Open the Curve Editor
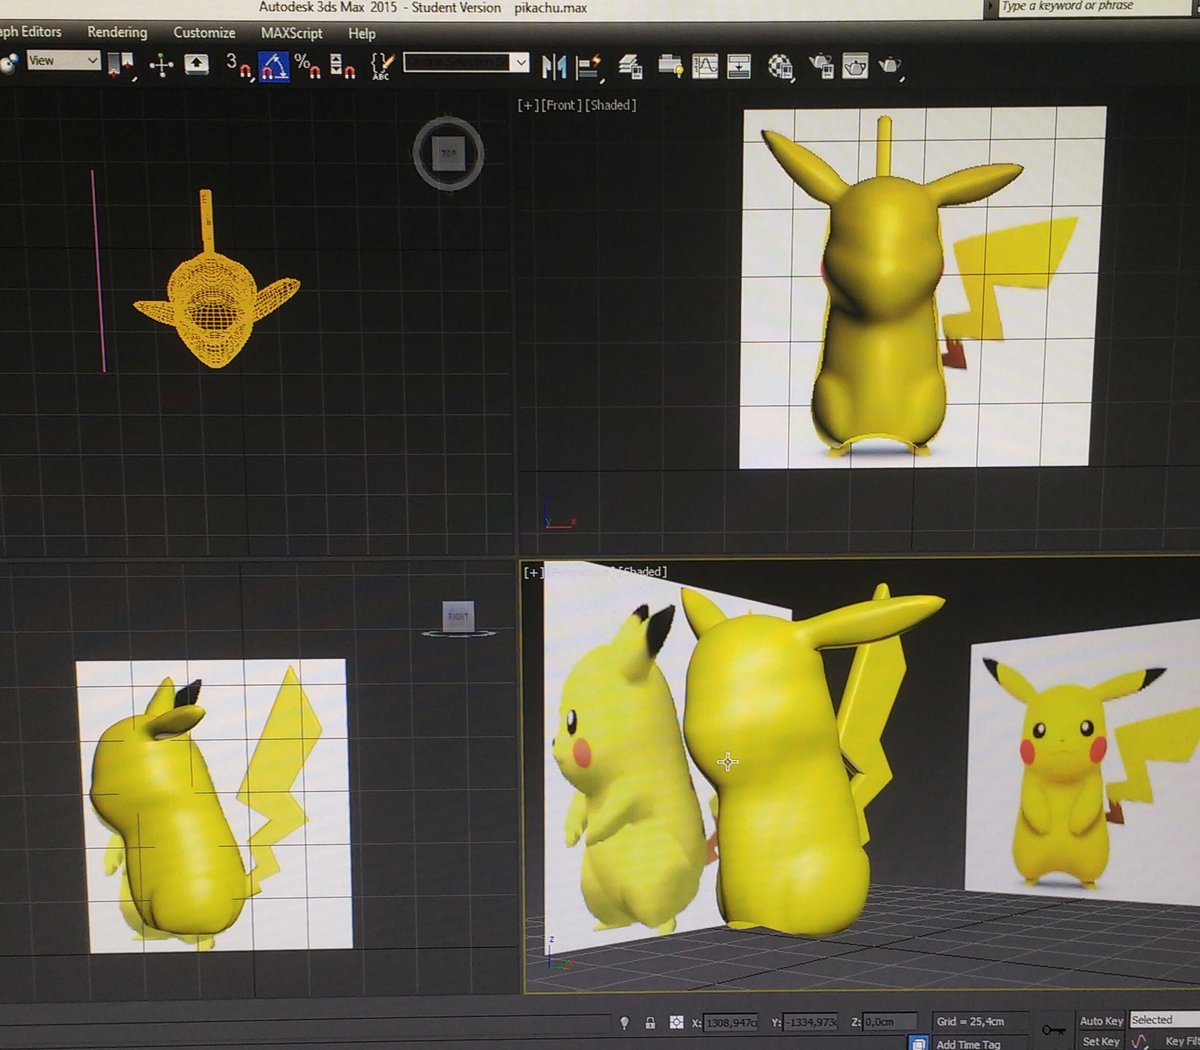Screen dimensions: 1200x1050 click(x=705, y=67)
